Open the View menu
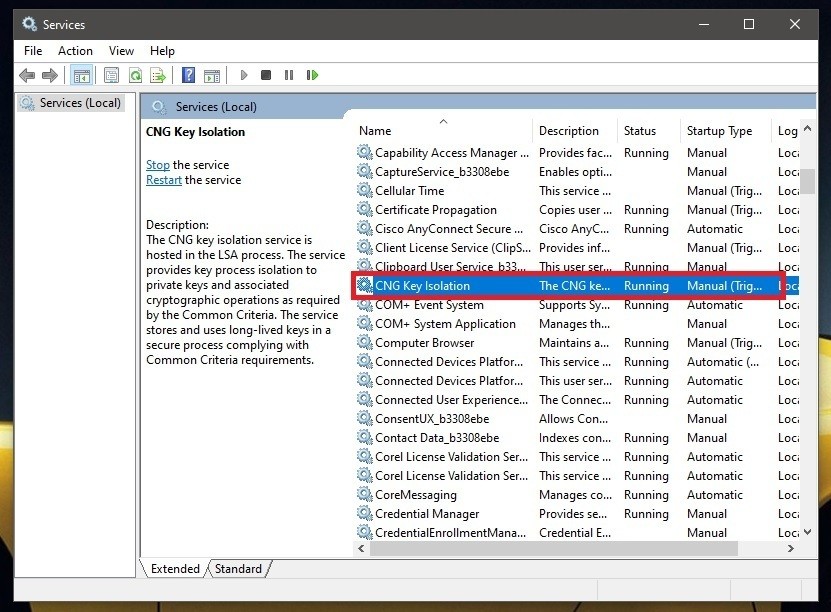 pos(121,51)
